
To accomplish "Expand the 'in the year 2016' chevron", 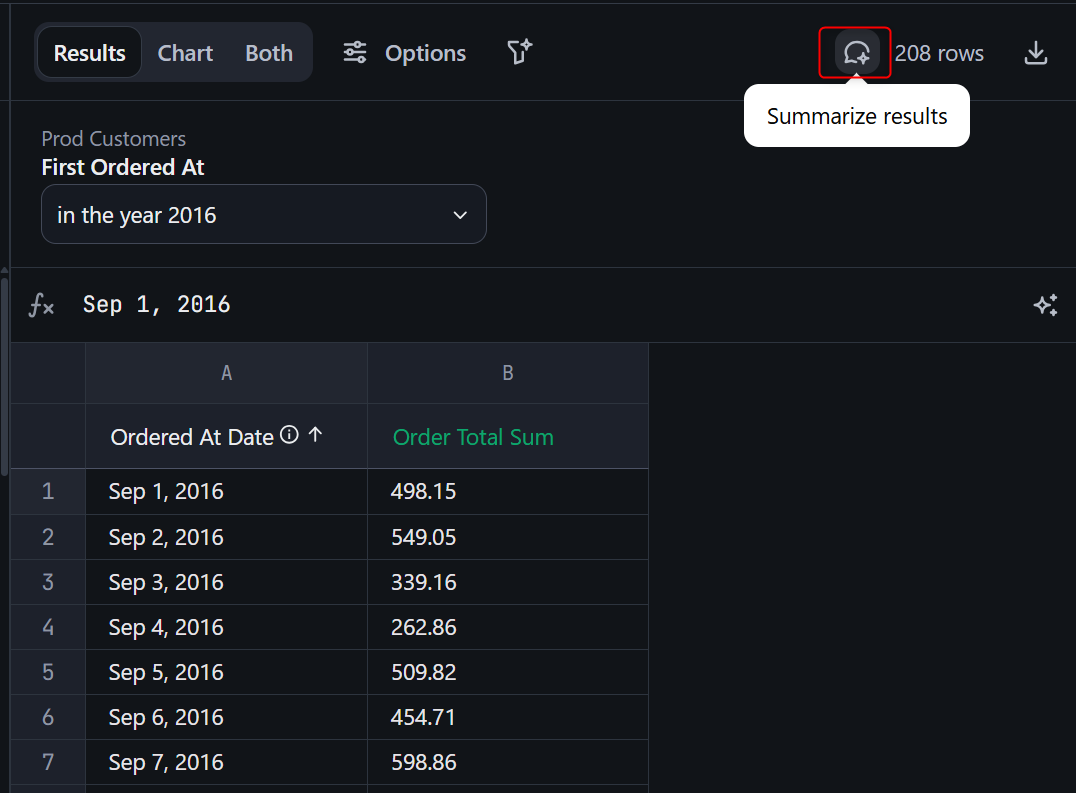I will click(460, 215).
